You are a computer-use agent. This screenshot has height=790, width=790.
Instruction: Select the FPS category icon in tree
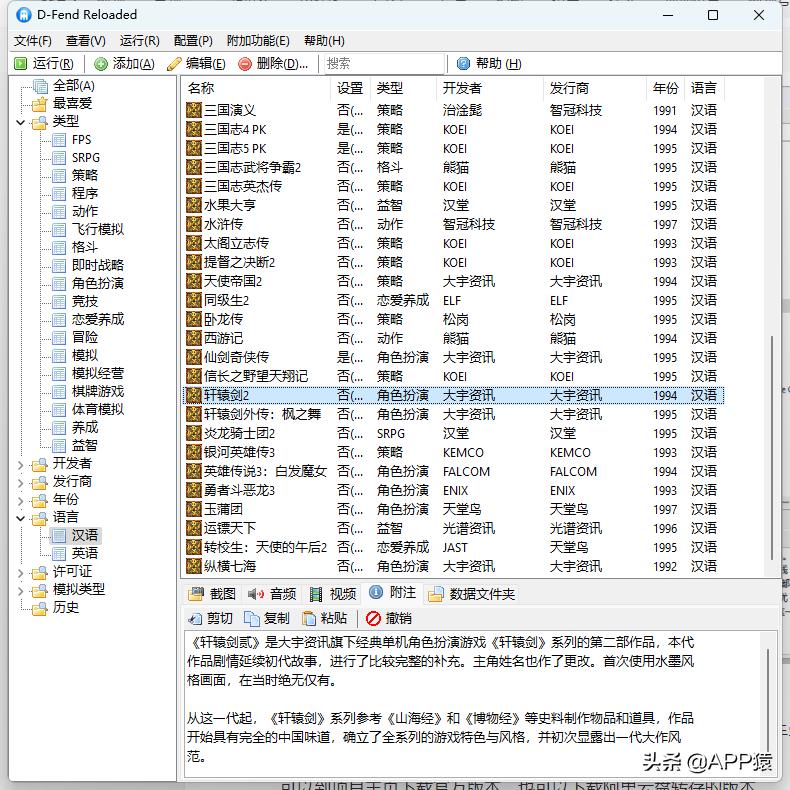point(59,140)
